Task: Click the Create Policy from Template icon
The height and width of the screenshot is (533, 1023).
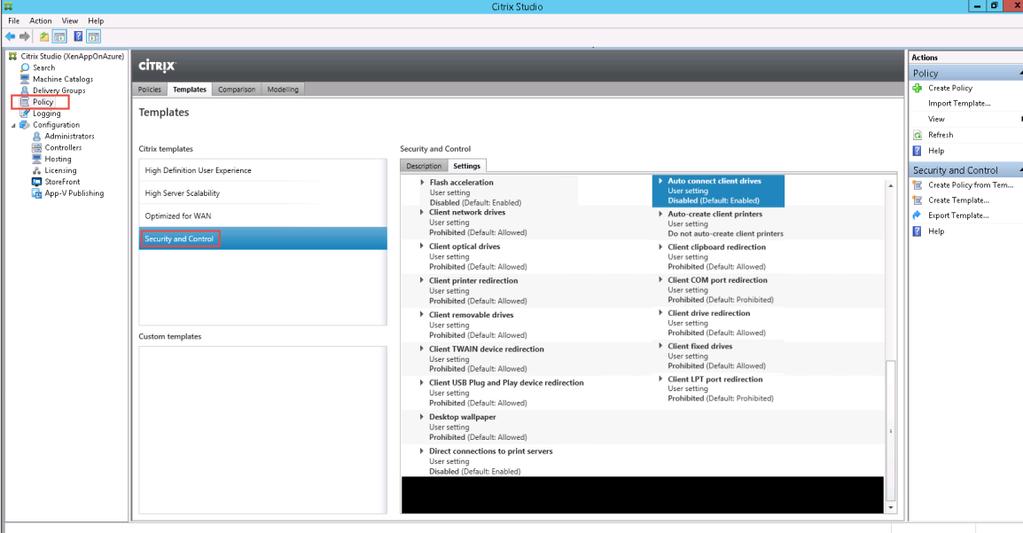Action: pyautogui.click(x=917, y=185)
